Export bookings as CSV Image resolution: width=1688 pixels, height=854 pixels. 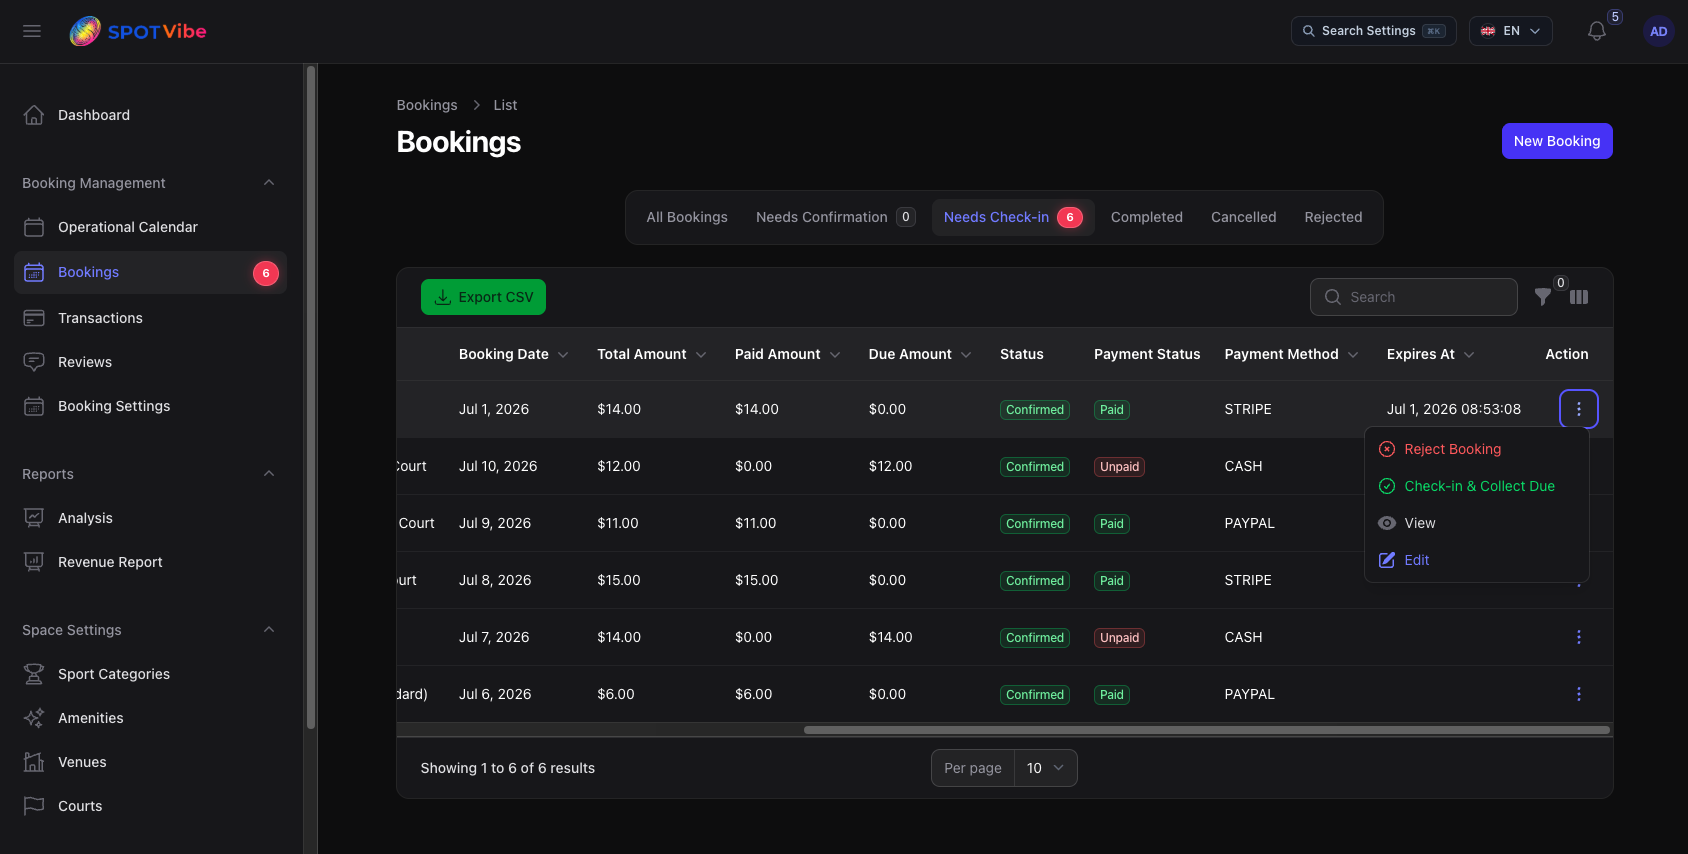(483, 297)
